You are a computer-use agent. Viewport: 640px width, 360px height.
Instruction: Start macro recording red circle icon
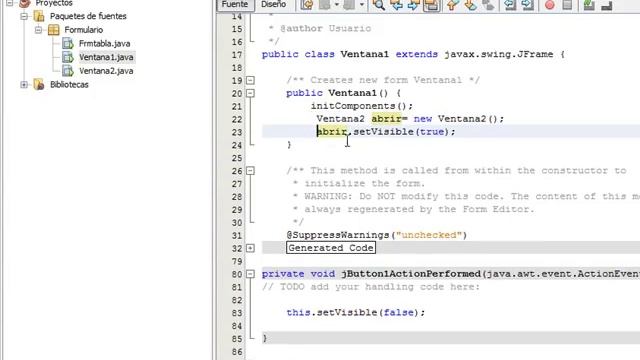pyautogui.click(x=550, y=5)
